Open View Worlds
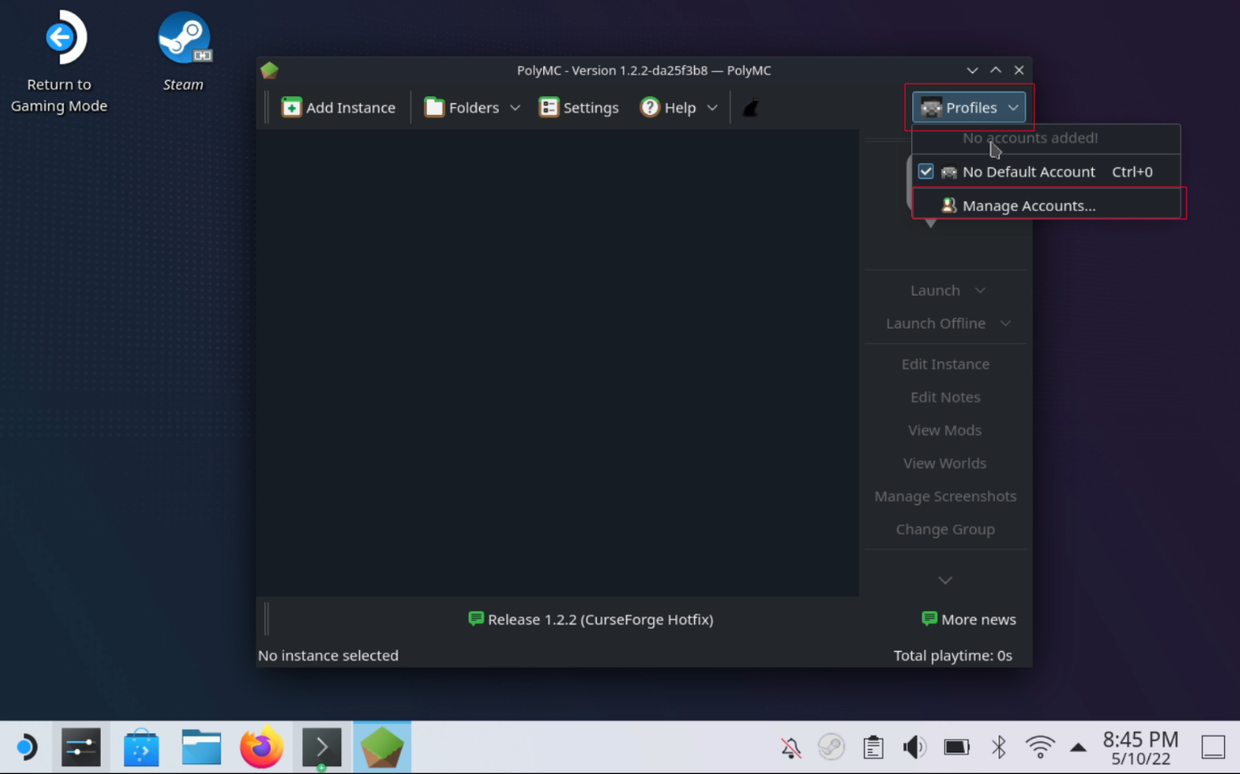1240x774 pixels. coord(945,463)
